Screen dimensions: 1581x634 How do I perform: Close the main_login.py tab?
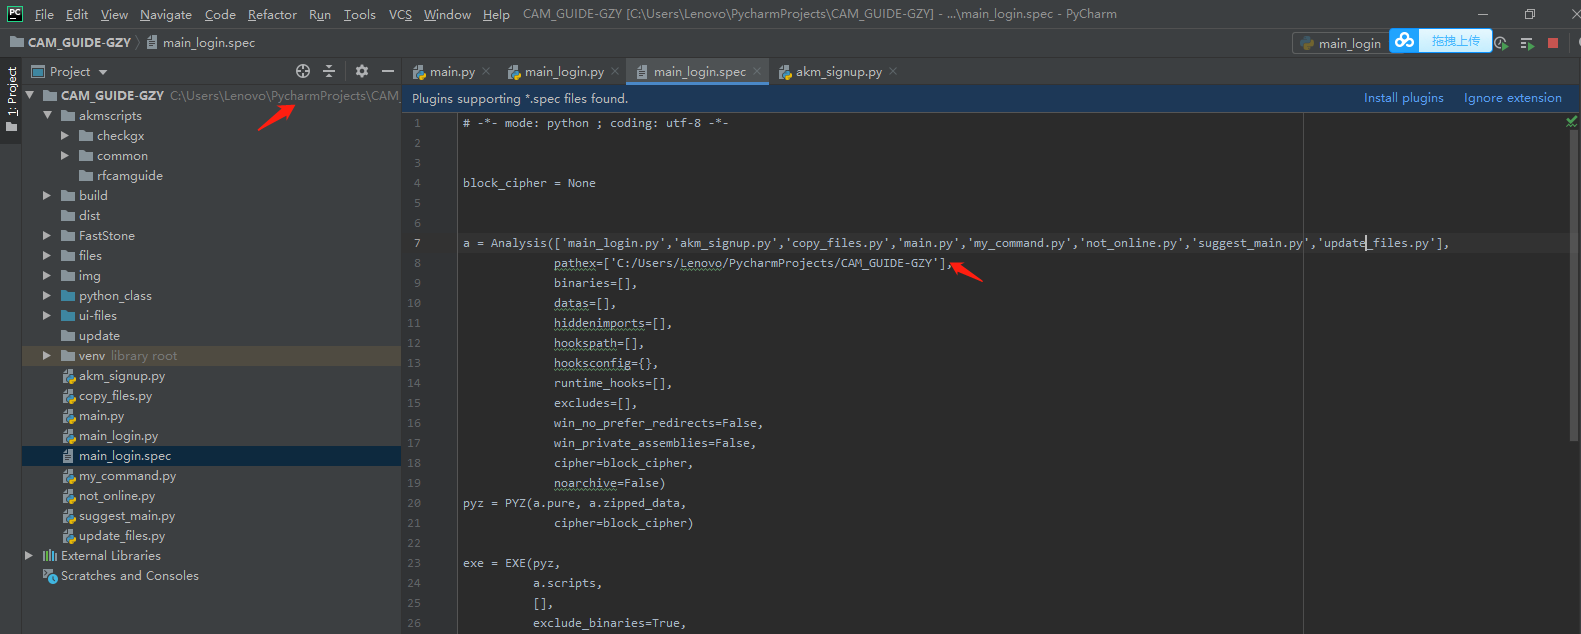615,71
